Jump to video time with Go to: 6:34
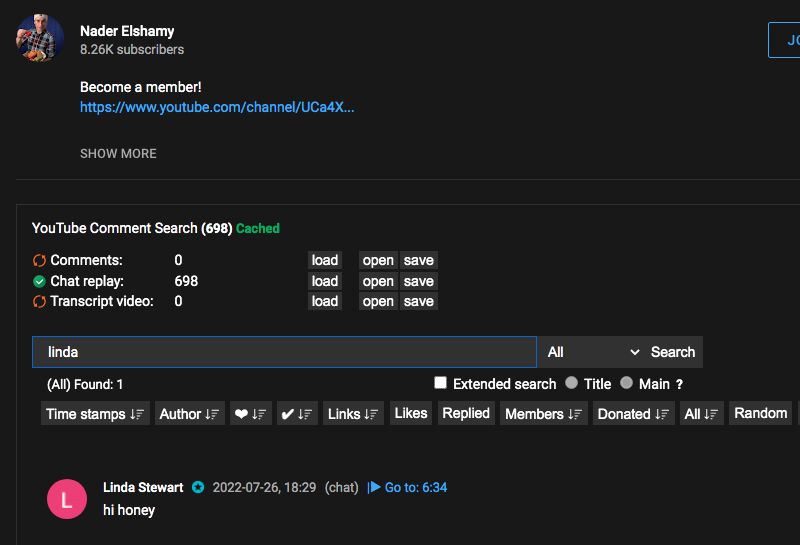Screen dimensions: 800x545 coord(415,487)
